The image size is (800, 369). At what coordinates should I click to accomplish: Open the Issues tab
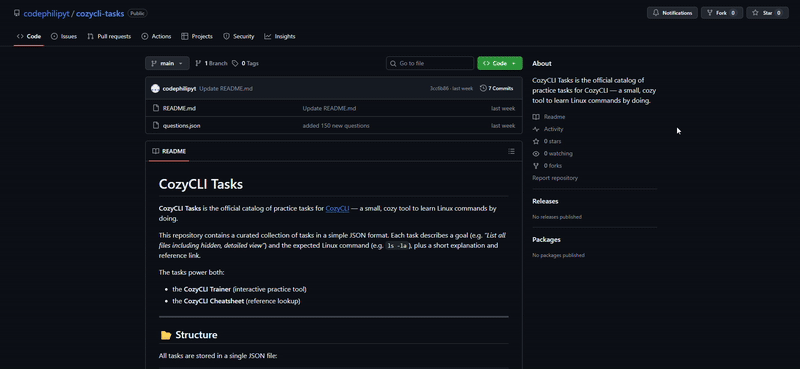[x=64, y=36]
